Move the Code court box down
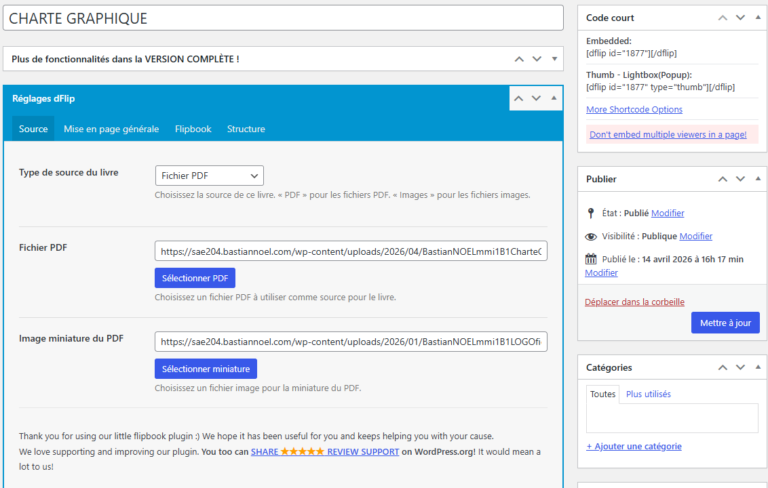Image resolution: width=768 pixels, height=488 pixels. click(x=740, y=18)
